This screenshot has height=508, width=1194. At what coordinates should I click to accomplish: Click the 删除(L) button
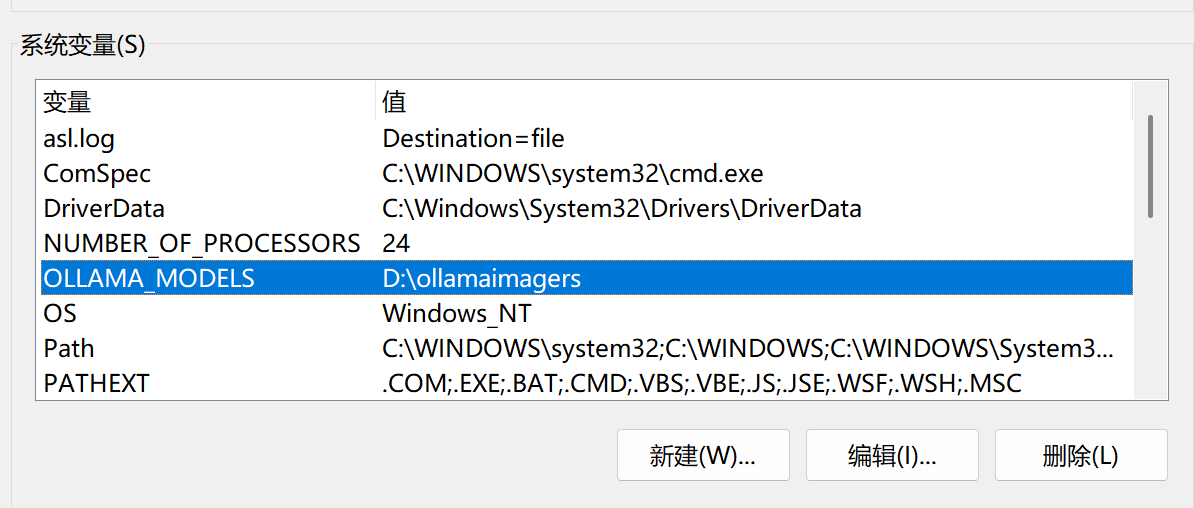1081,455
